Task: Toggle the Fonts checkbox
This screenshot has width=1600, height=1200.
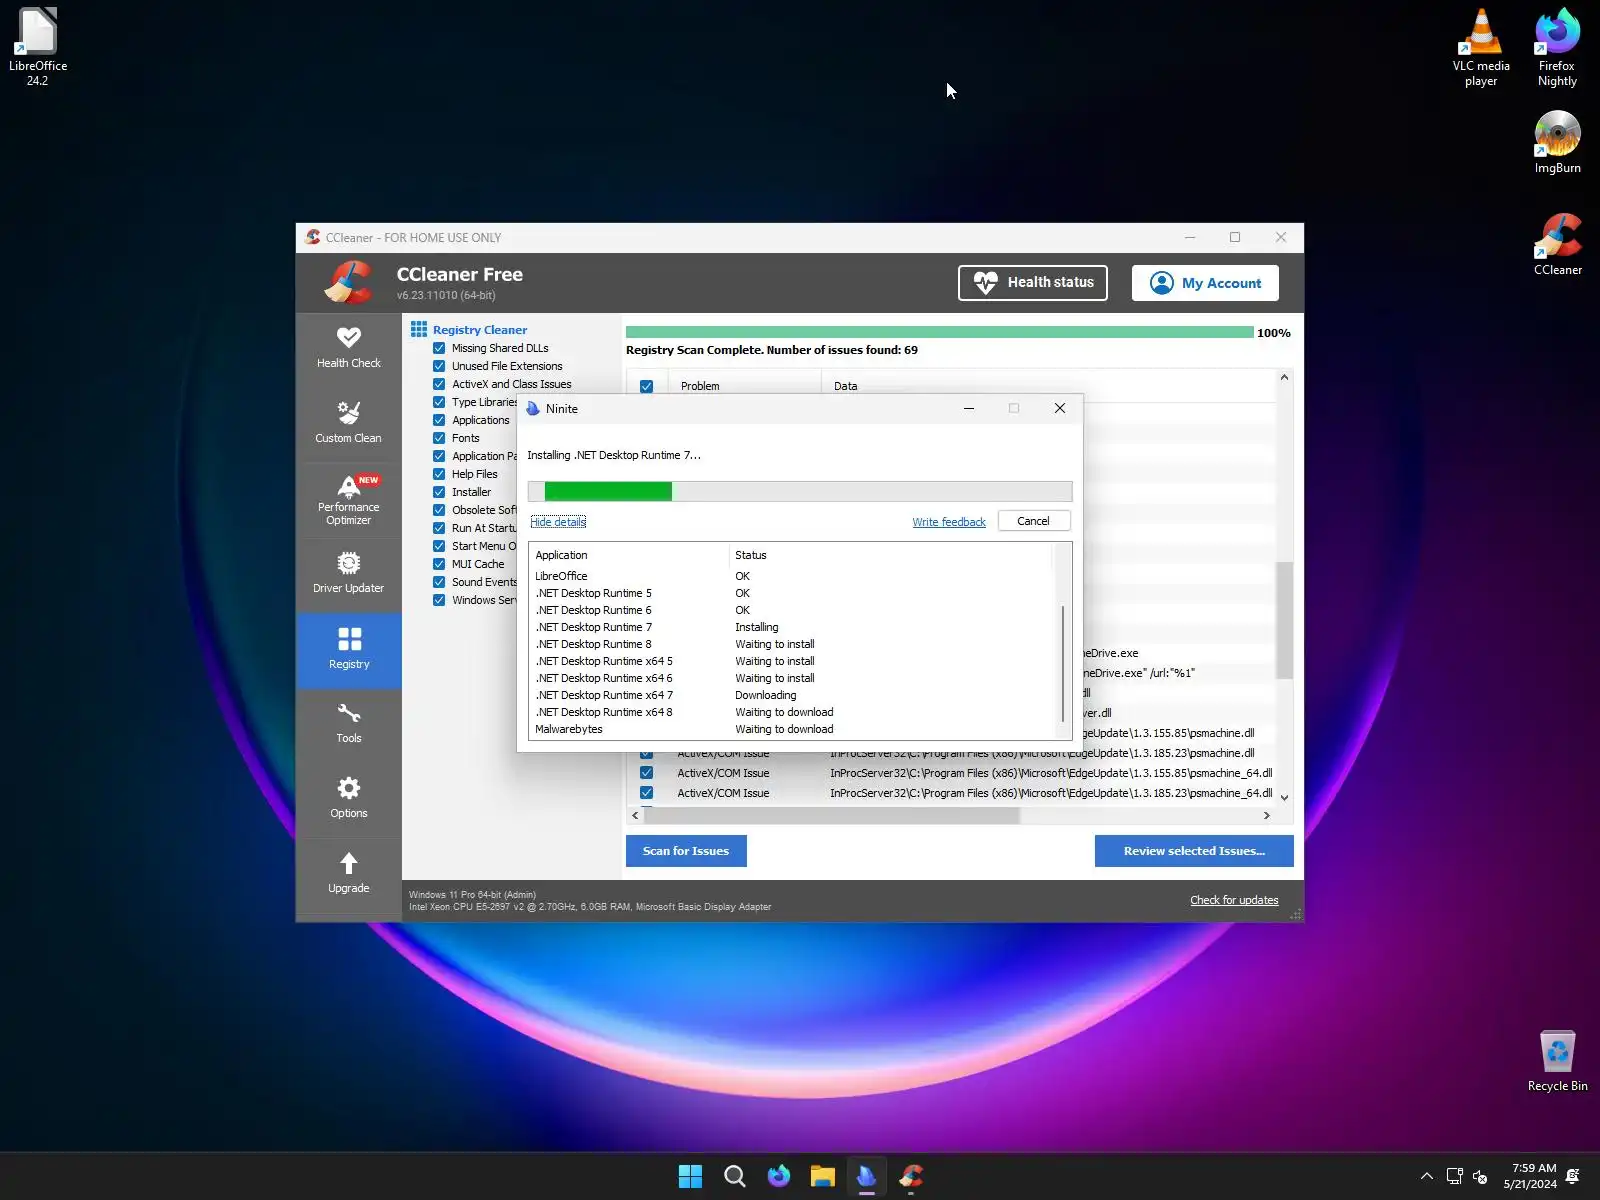Action: click(x=439, y=438)
